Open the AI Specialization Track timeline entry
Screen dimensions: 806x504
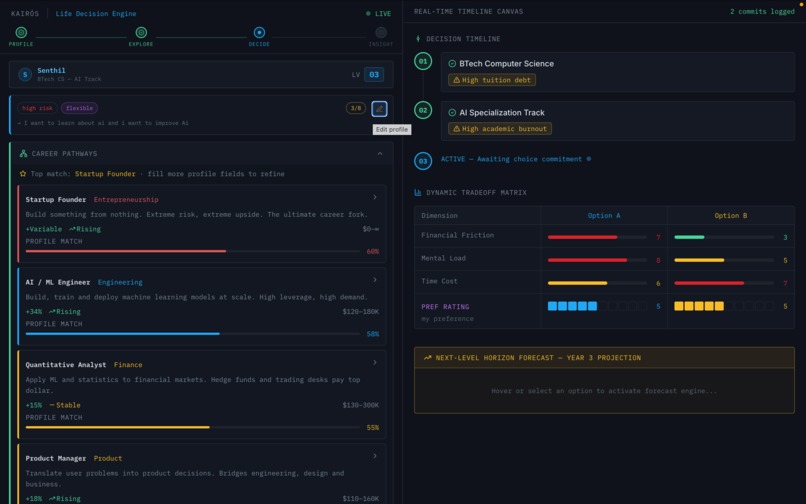coord(617,121)
